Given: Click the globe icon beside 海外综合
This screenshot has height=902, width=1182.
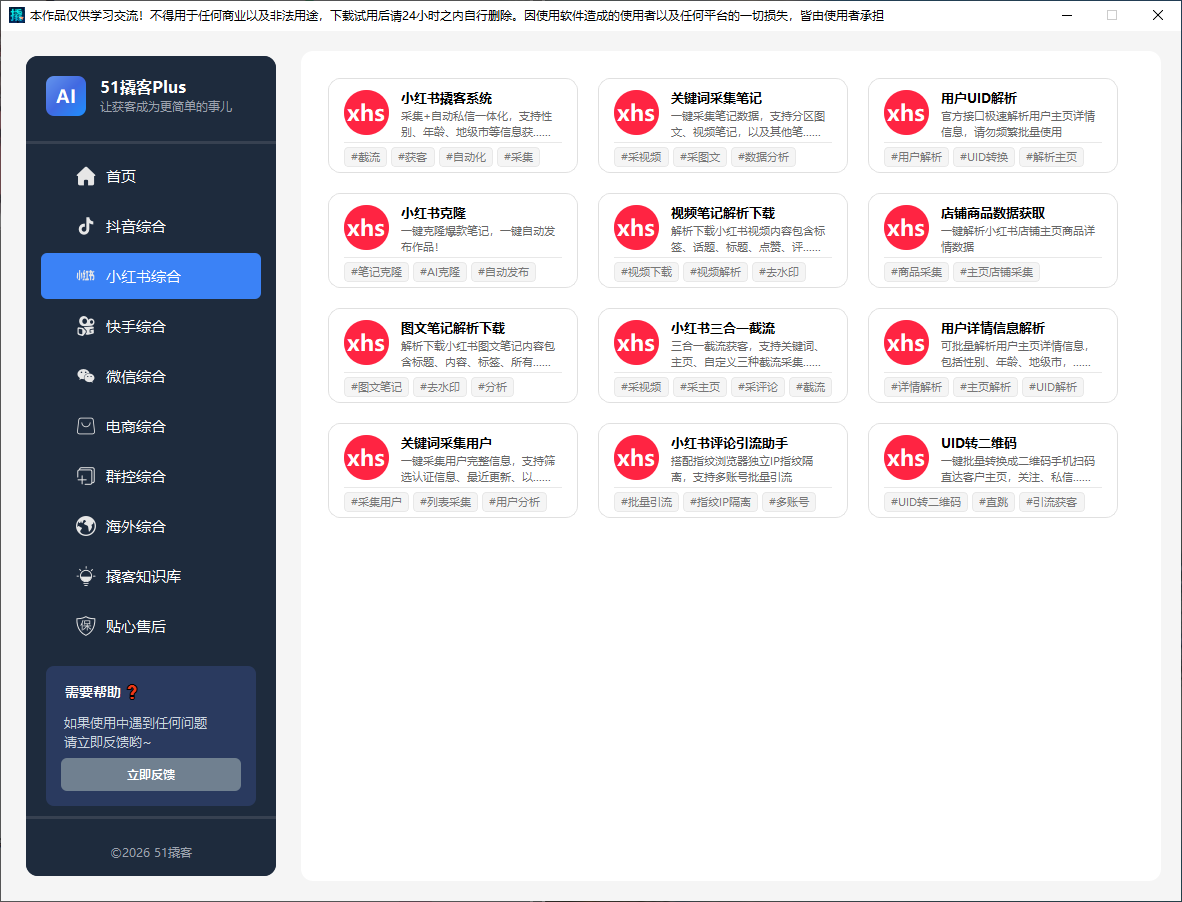Looking at the screenshot, I should click(86, 526).
